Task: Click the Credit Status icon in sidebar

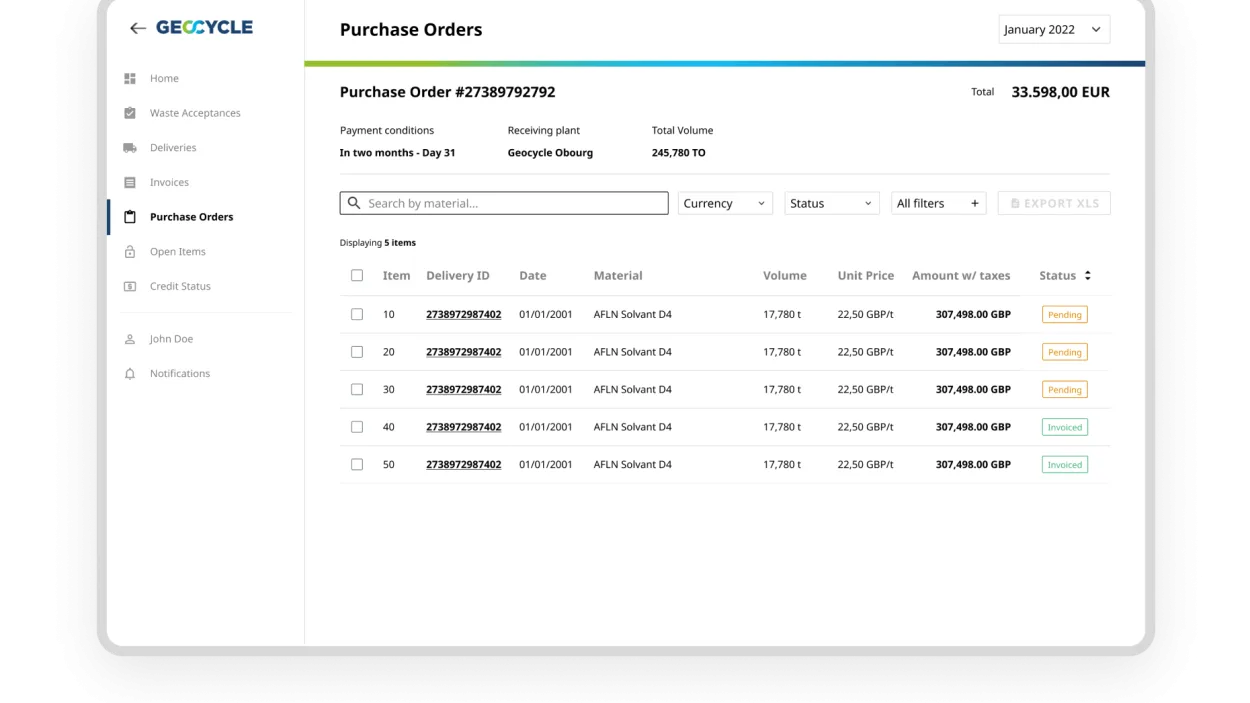Action: tap(130, 287)
